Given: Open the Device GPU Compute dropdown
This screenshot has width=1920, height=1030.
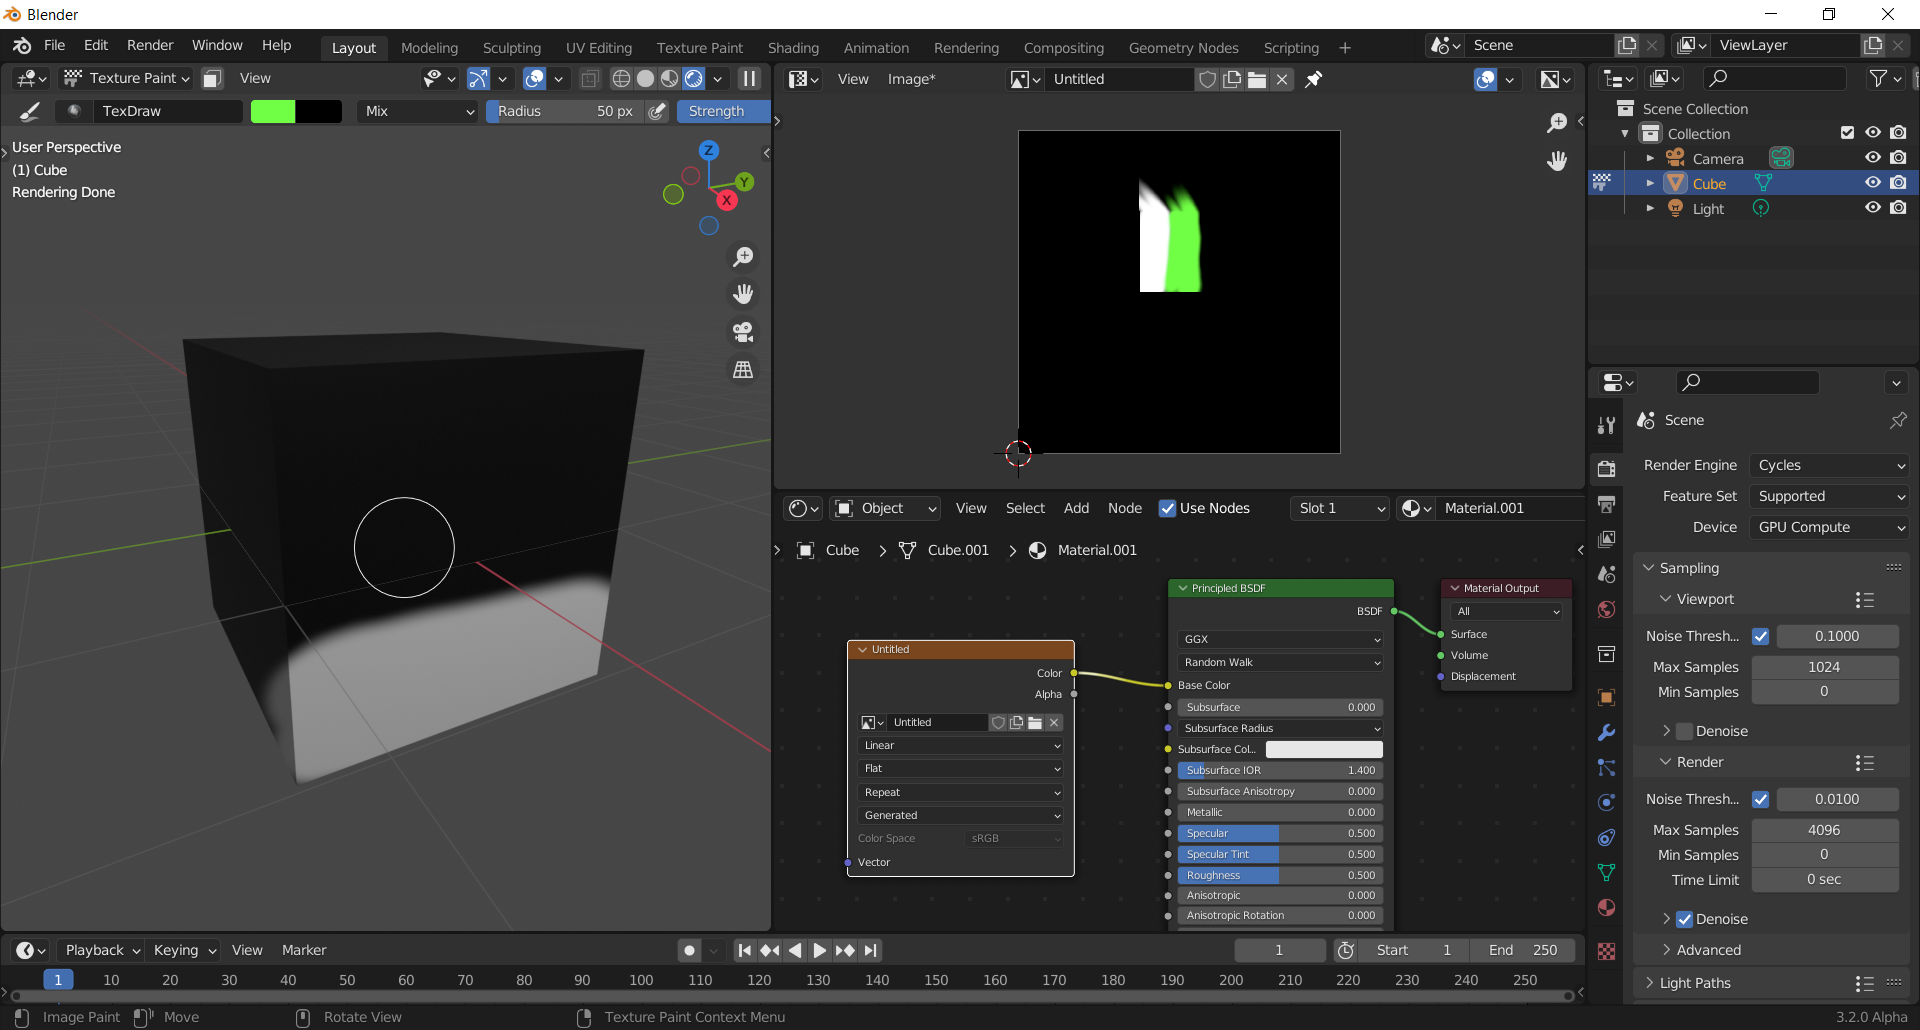Looking at the screenshot, I should (x=1830, y=527).
